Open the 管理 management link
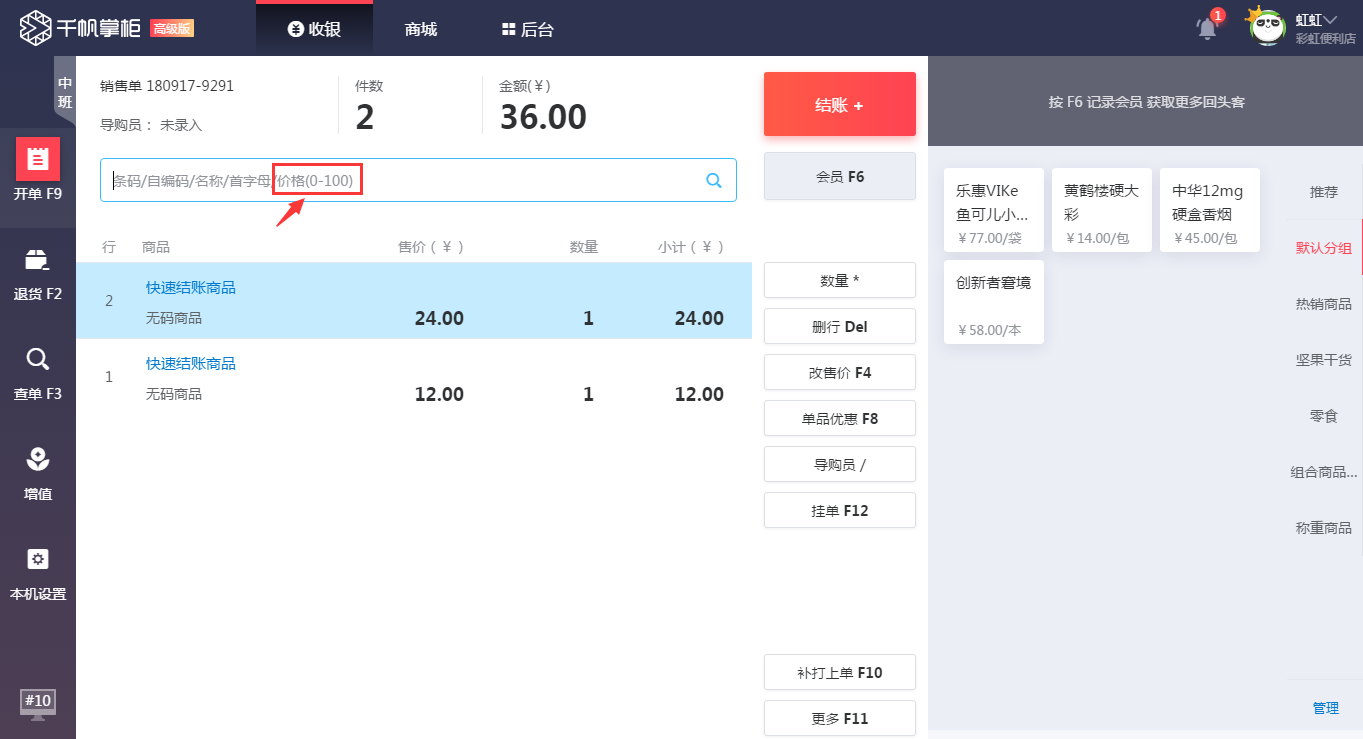The height and width of the screenshot is (739, 1363). point(1325,708)
